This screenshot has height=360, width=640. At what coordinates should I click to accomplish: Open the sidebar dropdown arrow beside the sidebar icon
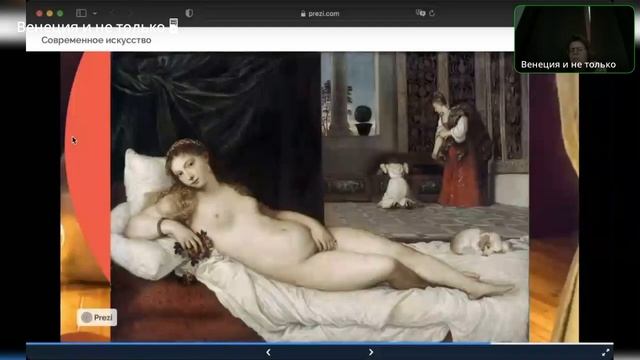[x=95, y=13]
